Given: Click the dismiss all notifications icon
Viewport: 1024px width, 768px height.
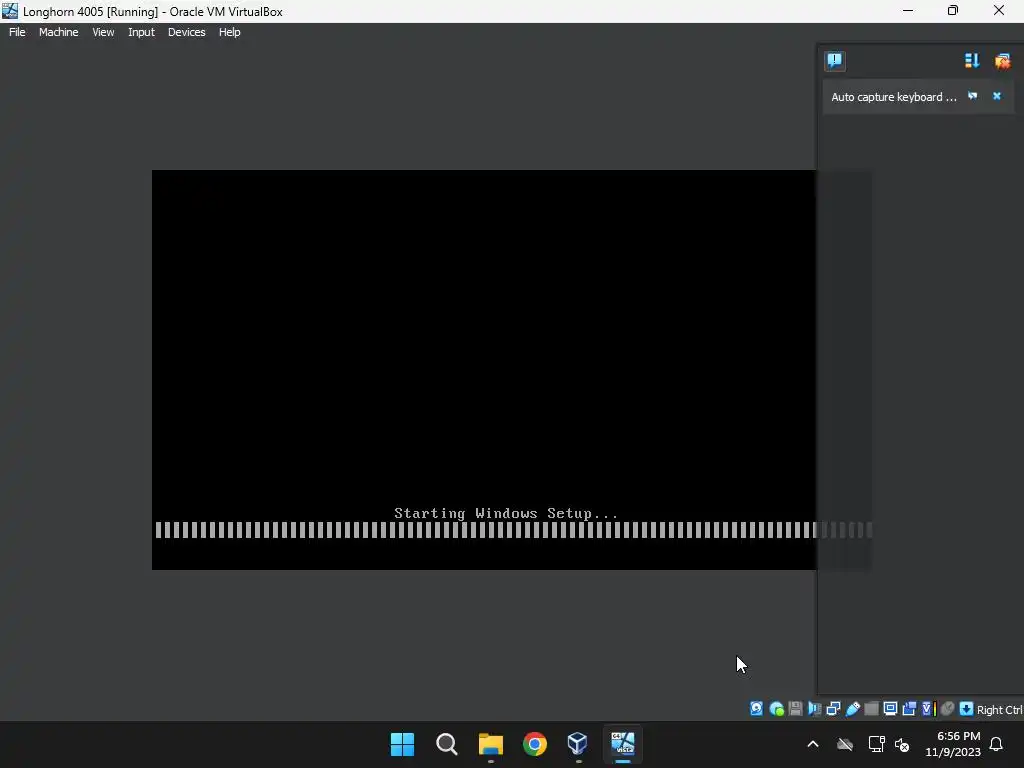Looking at the screenshot, I should point(1002,61).
